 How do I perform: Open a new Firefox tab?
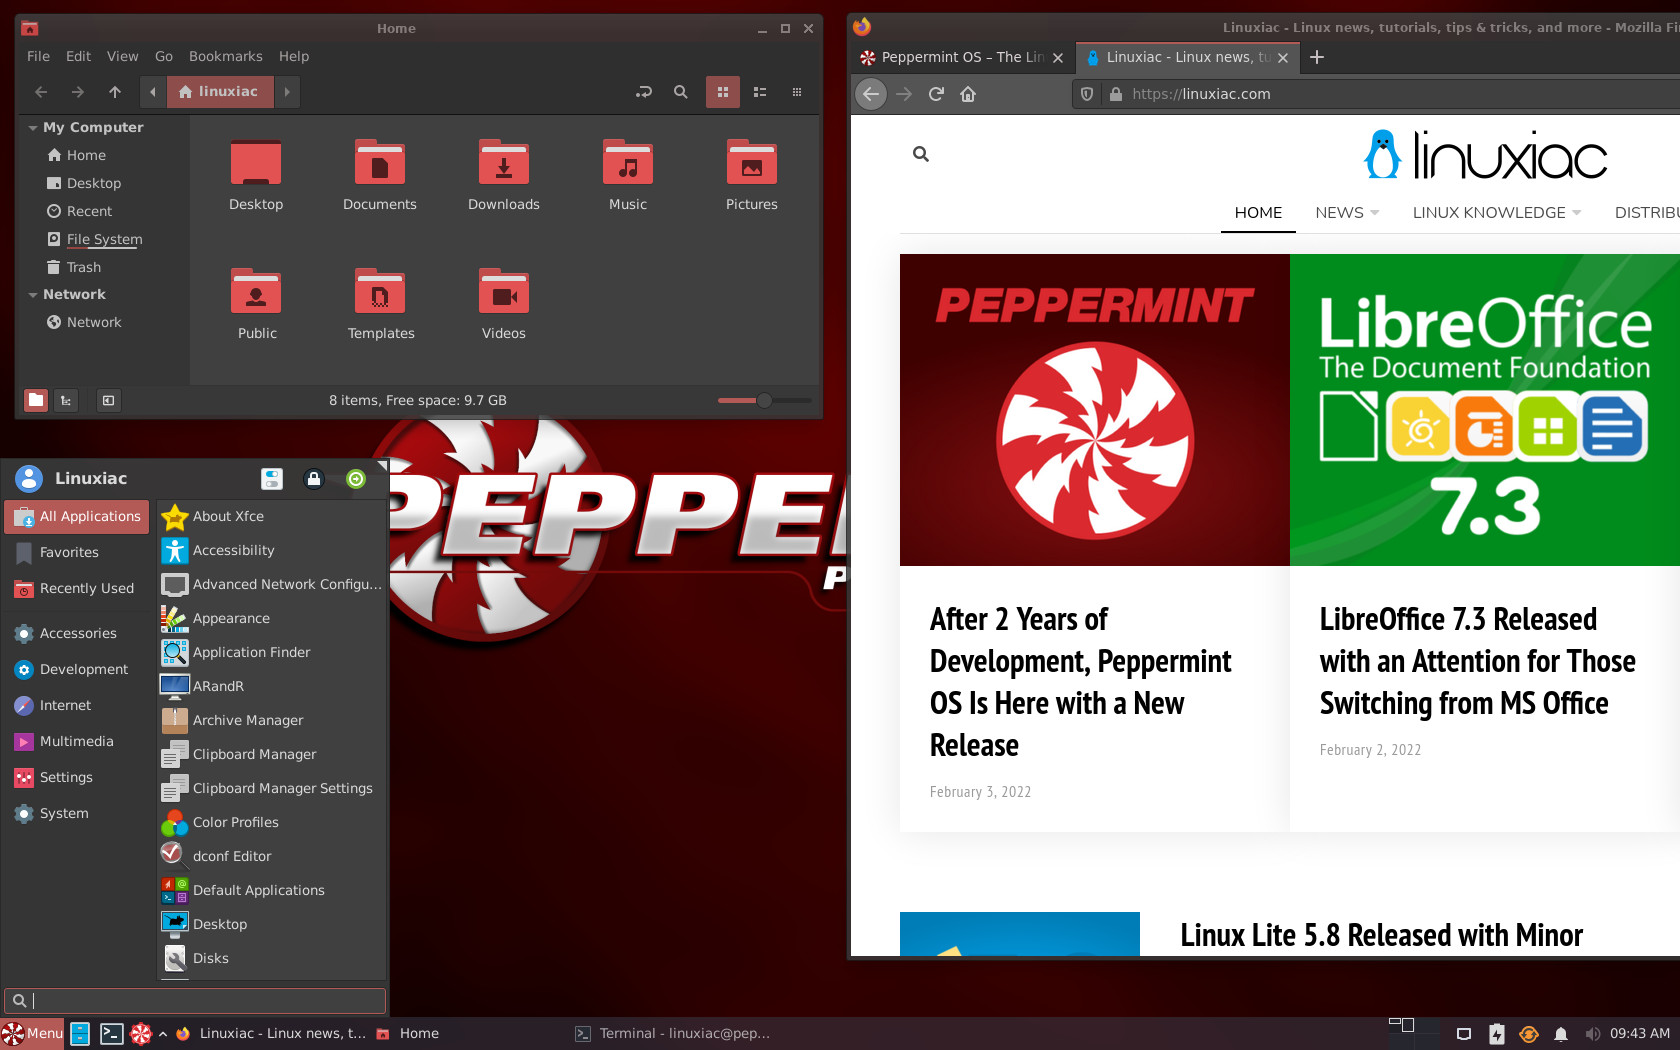click(x=1317, y=57)
